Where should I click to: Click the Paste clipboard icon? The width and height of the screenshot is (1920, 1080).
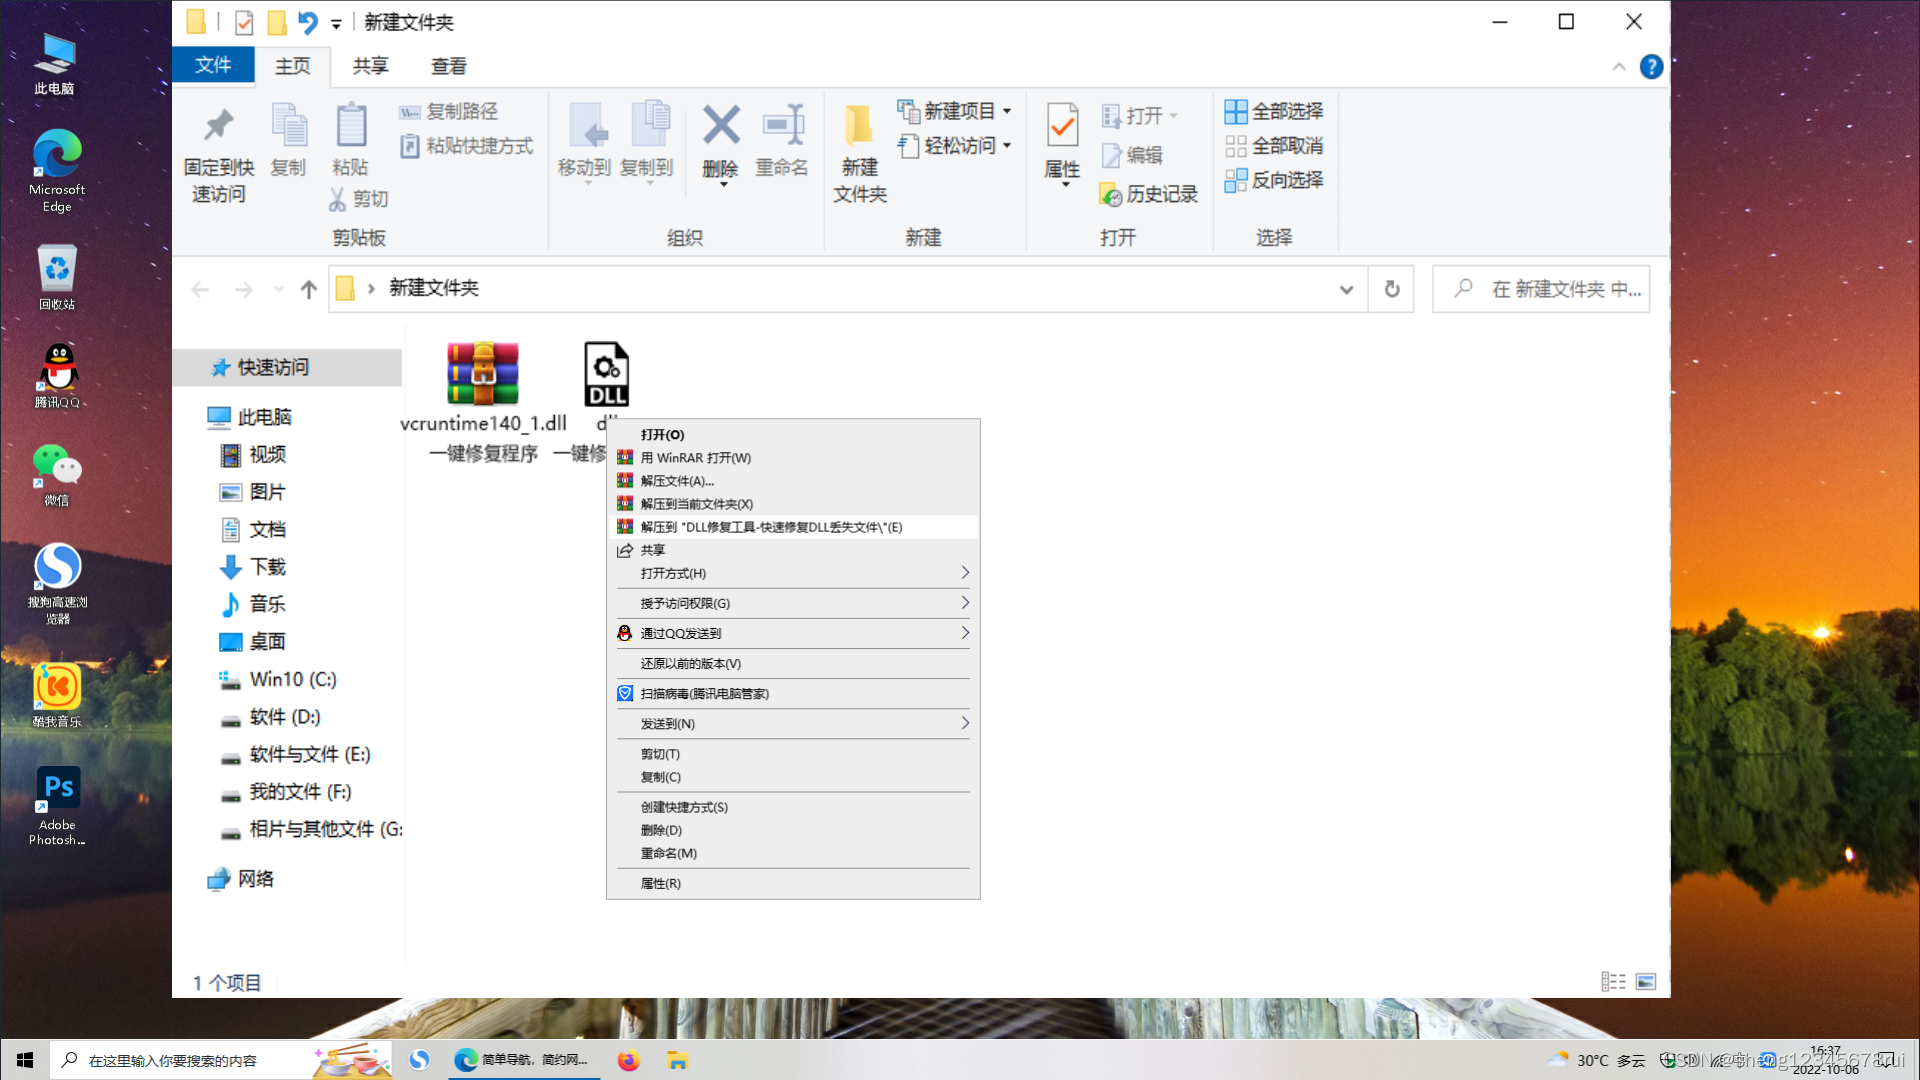350,126
